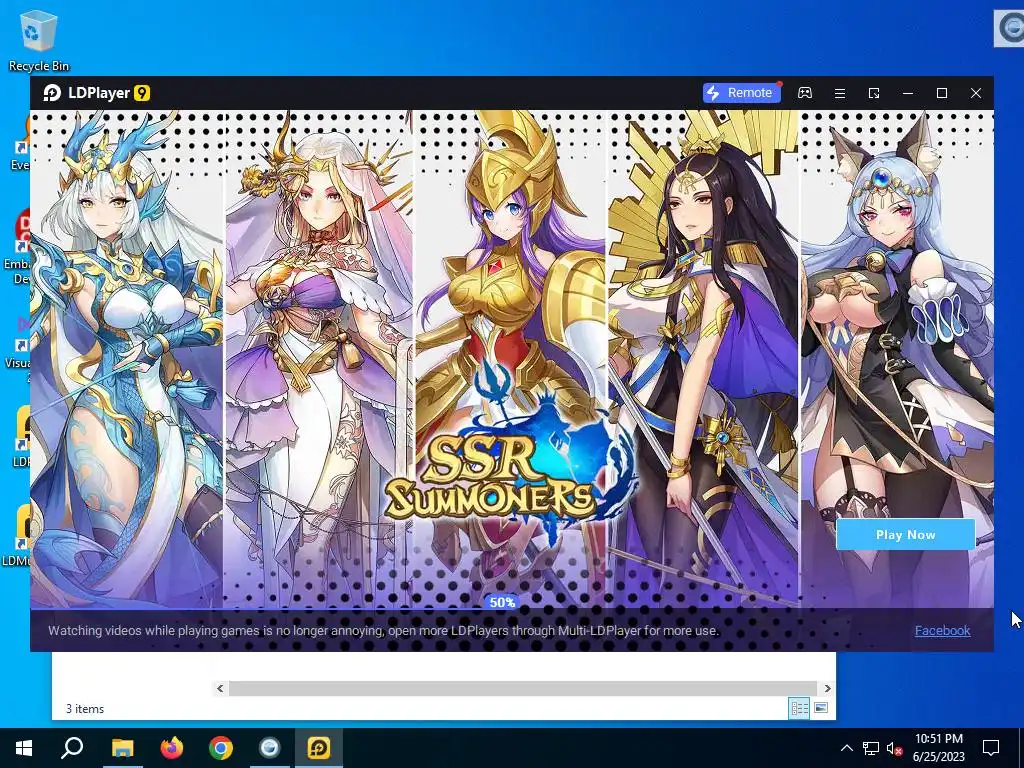Close the LDPlayer window
Screen dimensions: 1024x768
tap(976, 93)
